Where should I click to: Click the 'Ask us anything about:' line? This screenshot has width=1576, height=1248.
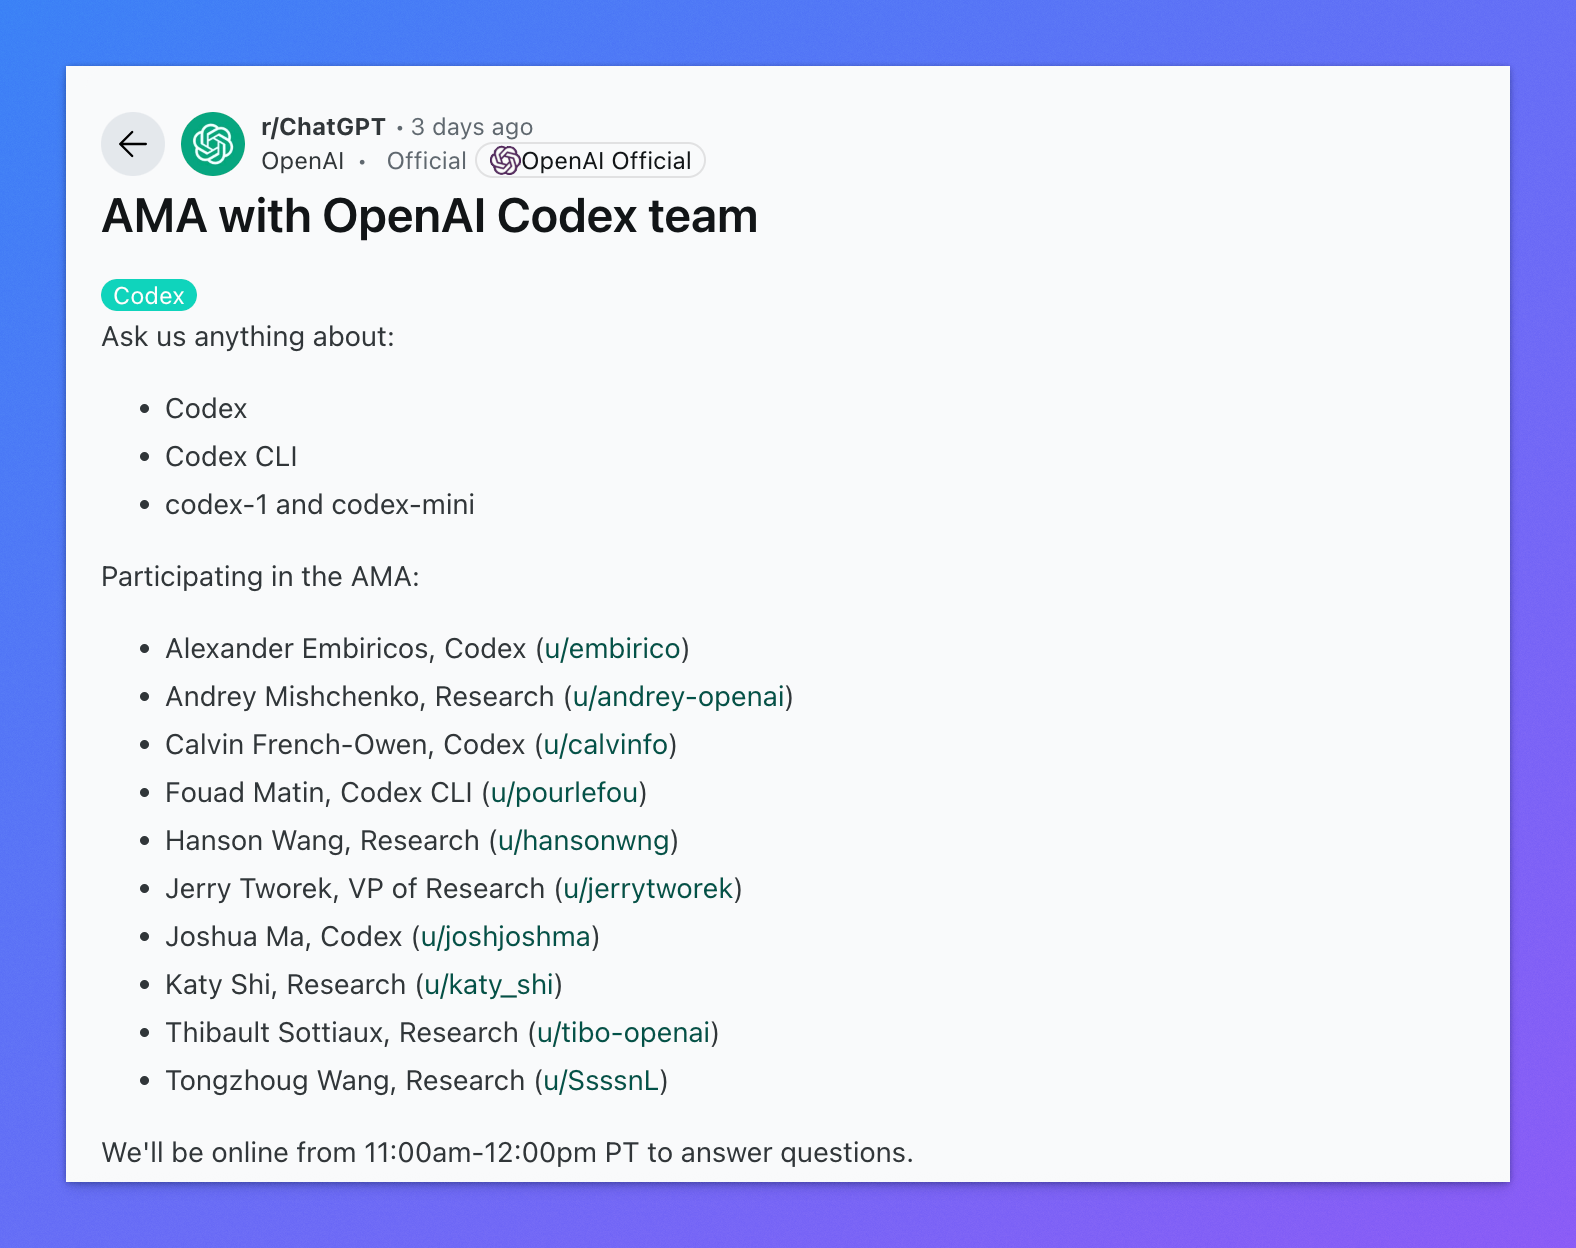[x=248, y=337]
